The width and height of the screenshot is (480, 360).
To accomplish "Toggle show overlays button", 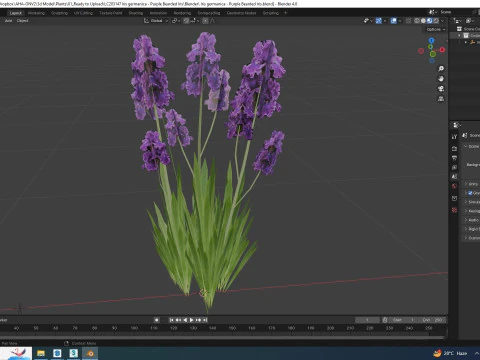I will click(394, 21).
